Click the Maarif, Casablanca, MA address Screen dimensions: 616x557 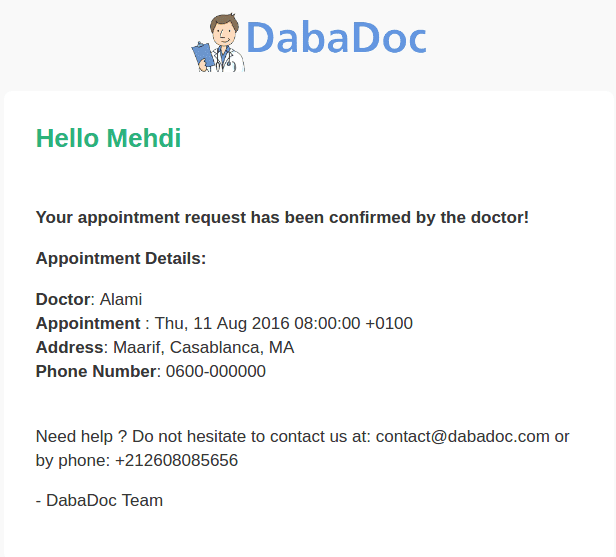[204, 348]
